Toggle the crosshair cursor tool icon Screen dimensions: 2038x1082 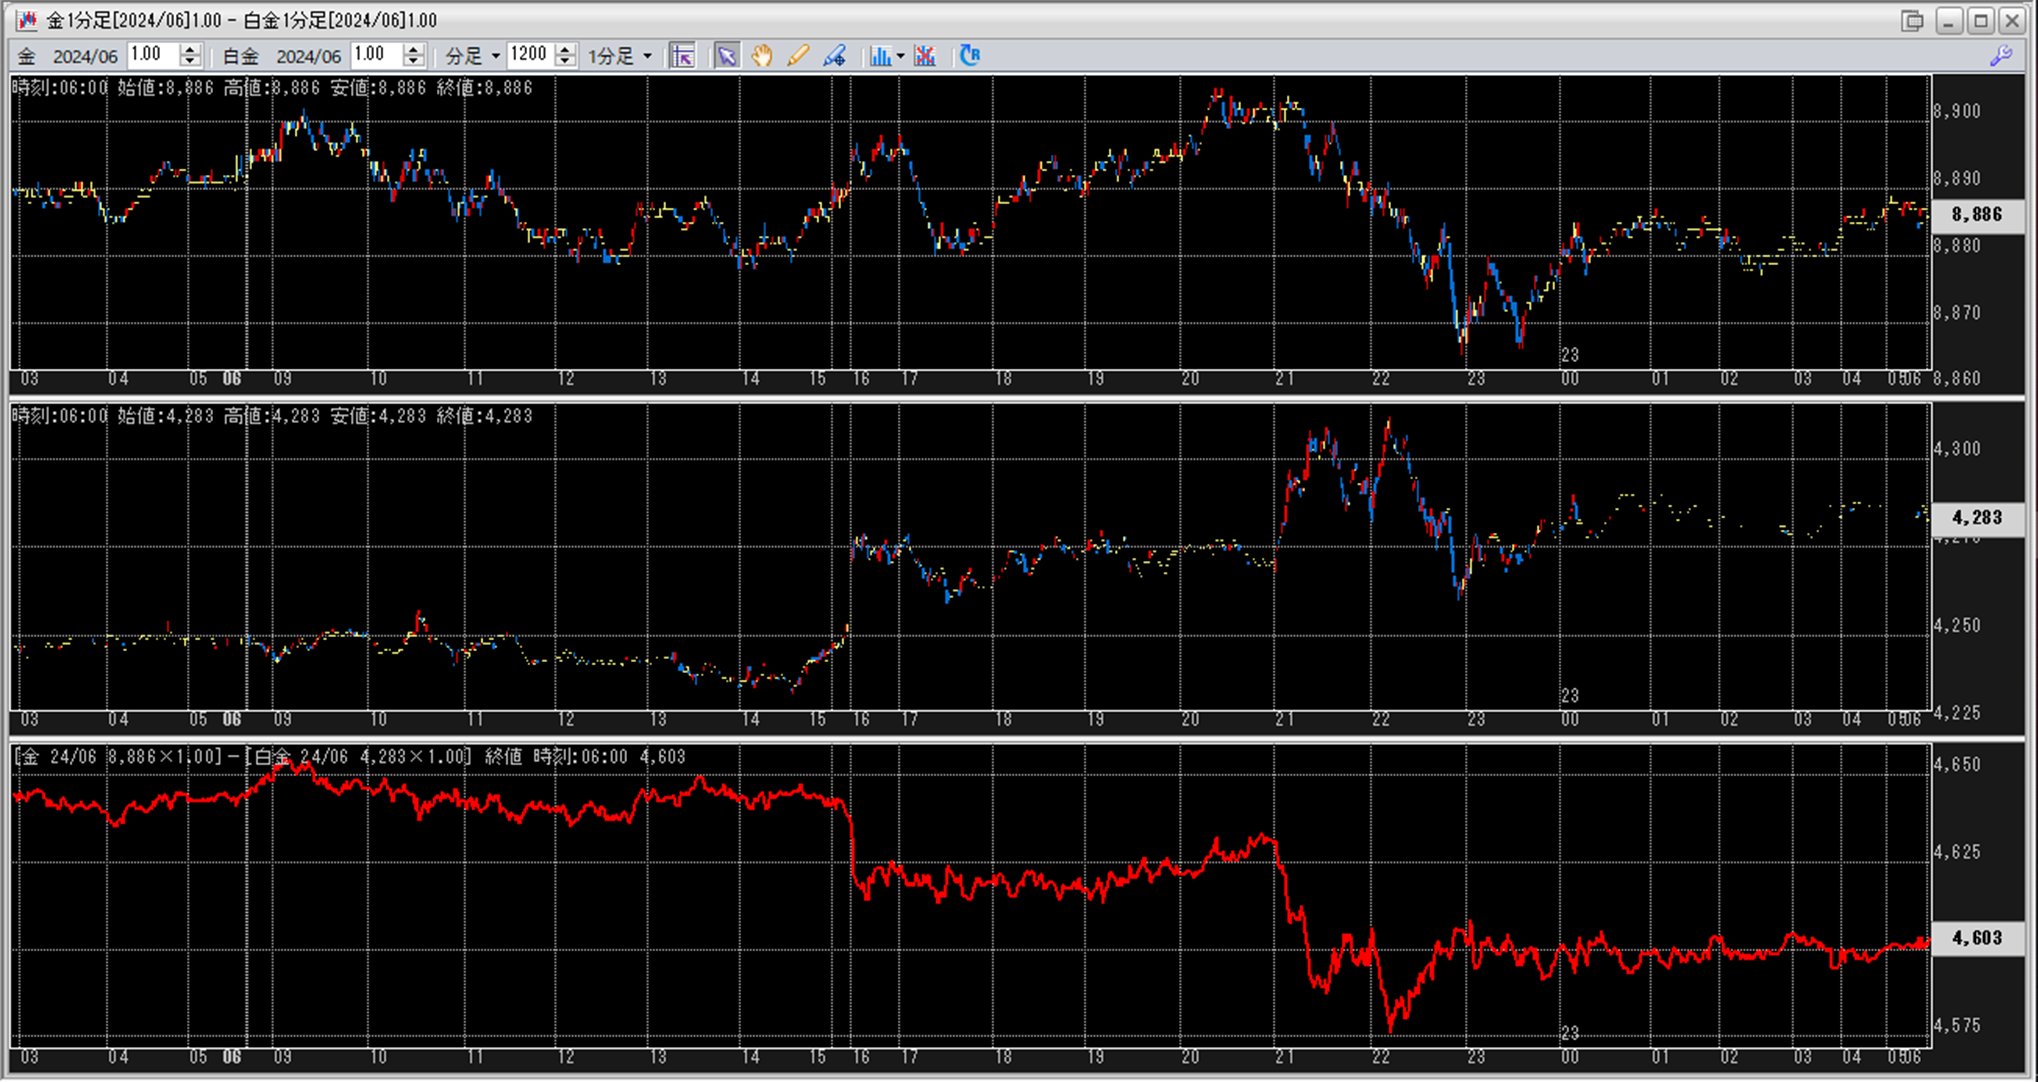click(x=682, y=56)
